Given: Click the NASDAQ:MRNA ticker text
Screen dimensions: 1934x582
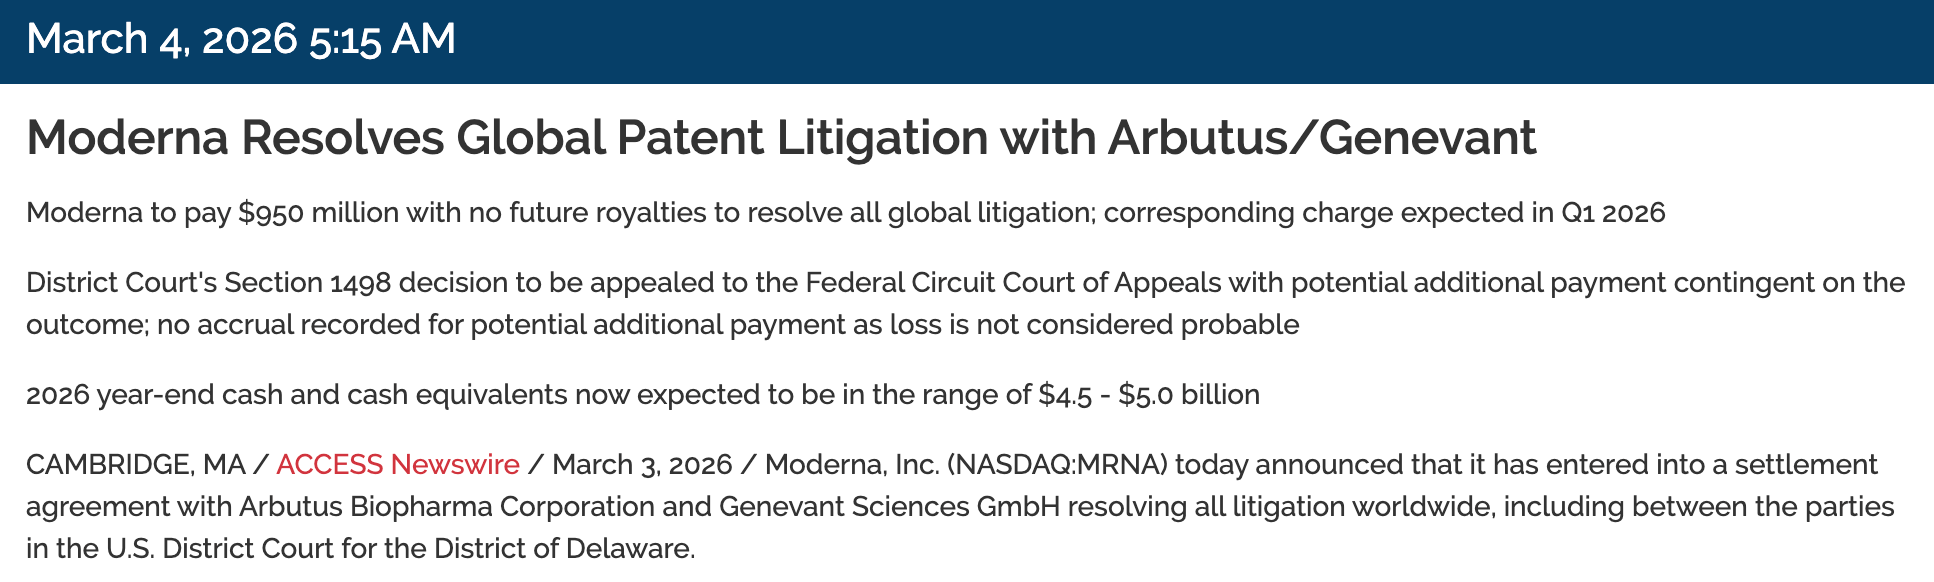Looking at the screenshot, I should pos(1057,465).
